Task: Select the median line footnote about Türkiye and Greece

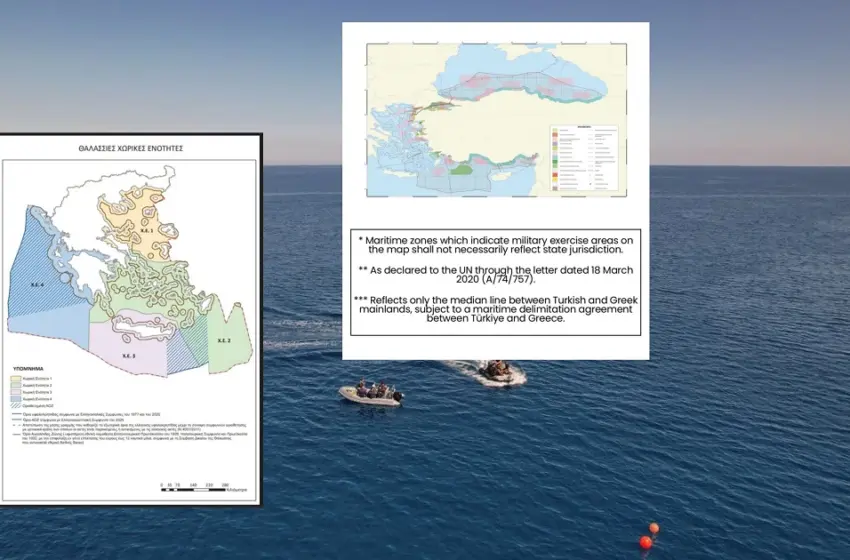Action: coord(496,310)
